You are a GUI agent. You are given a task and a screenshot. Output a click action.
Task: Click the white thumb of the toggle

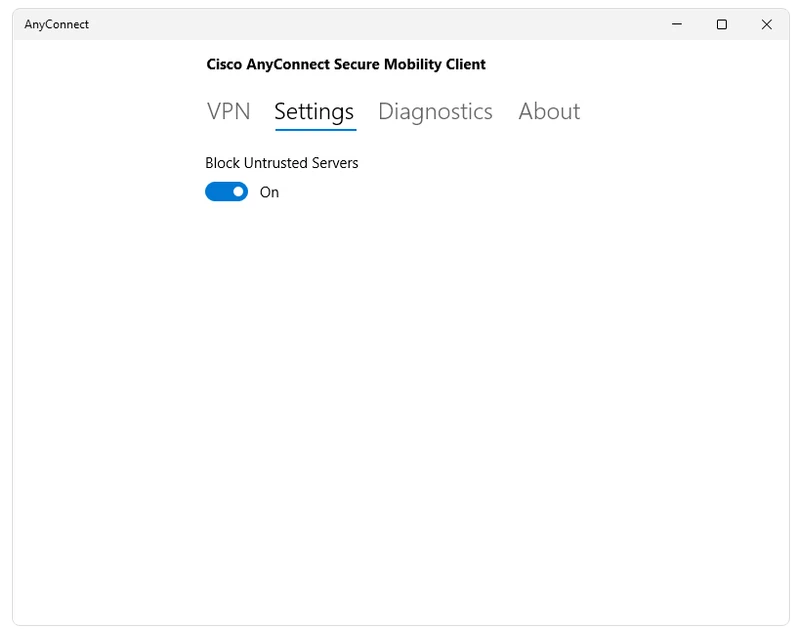point(236,191)
